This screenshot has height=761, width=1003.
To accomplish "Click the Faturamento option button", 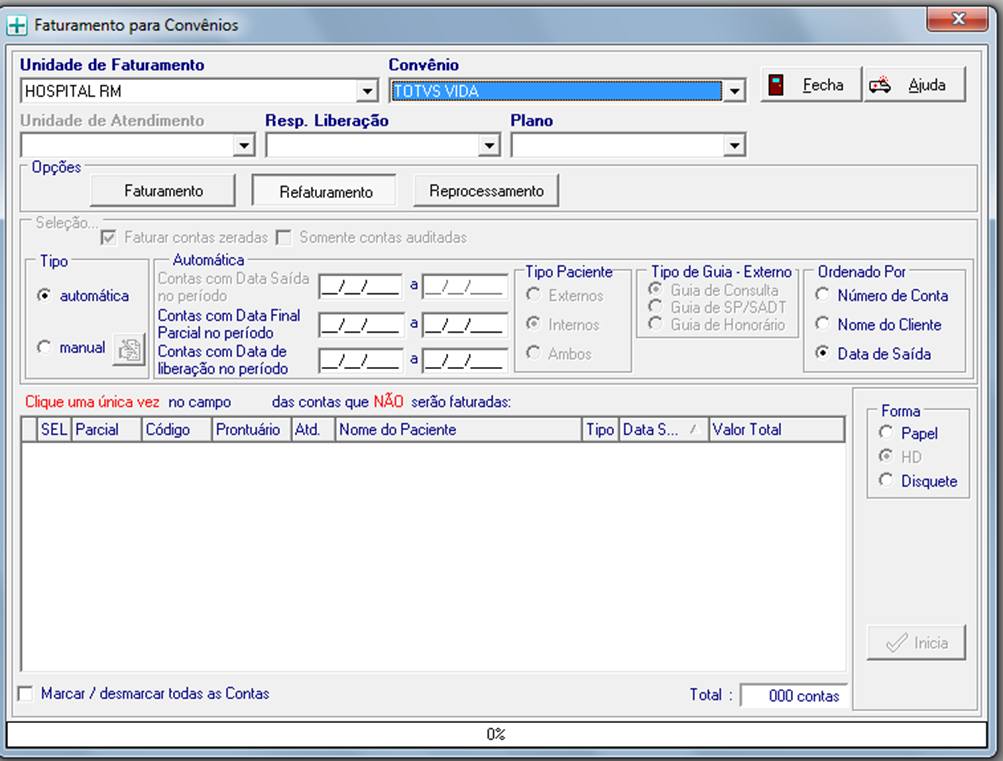I will 163,191.
